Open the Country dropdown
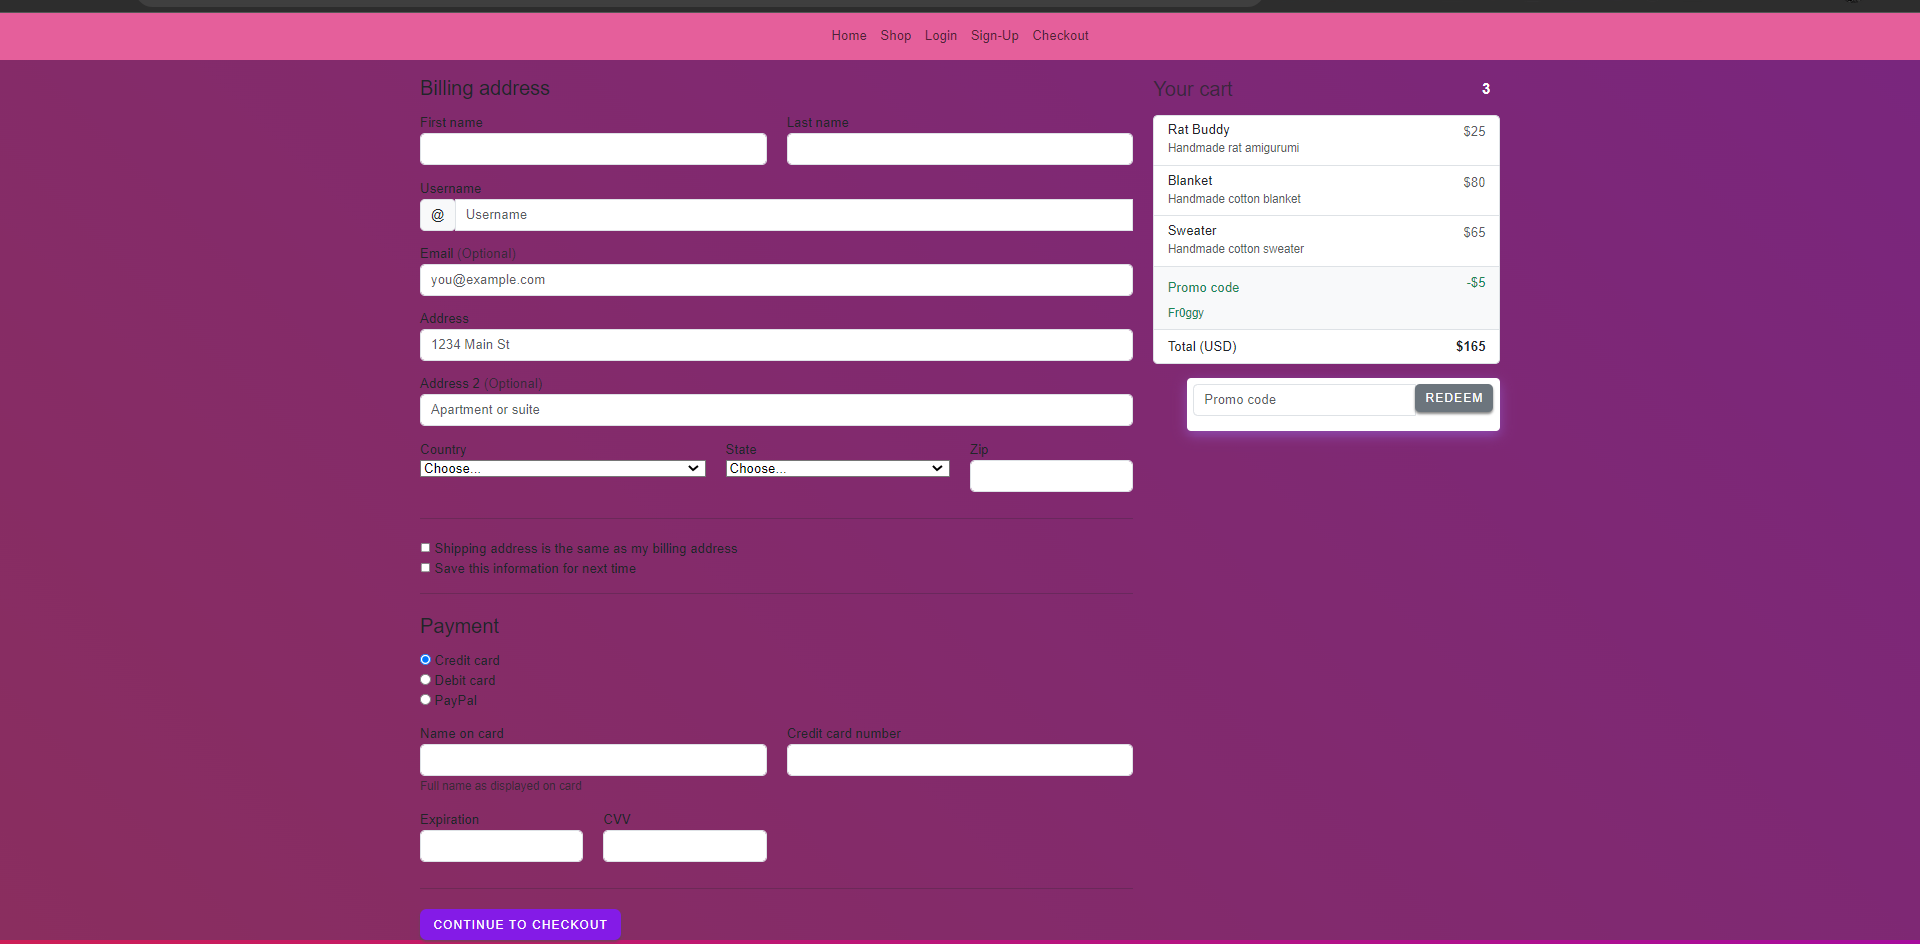The width and height of the screenshot is (1920, 944). click(x=562, y=468)
